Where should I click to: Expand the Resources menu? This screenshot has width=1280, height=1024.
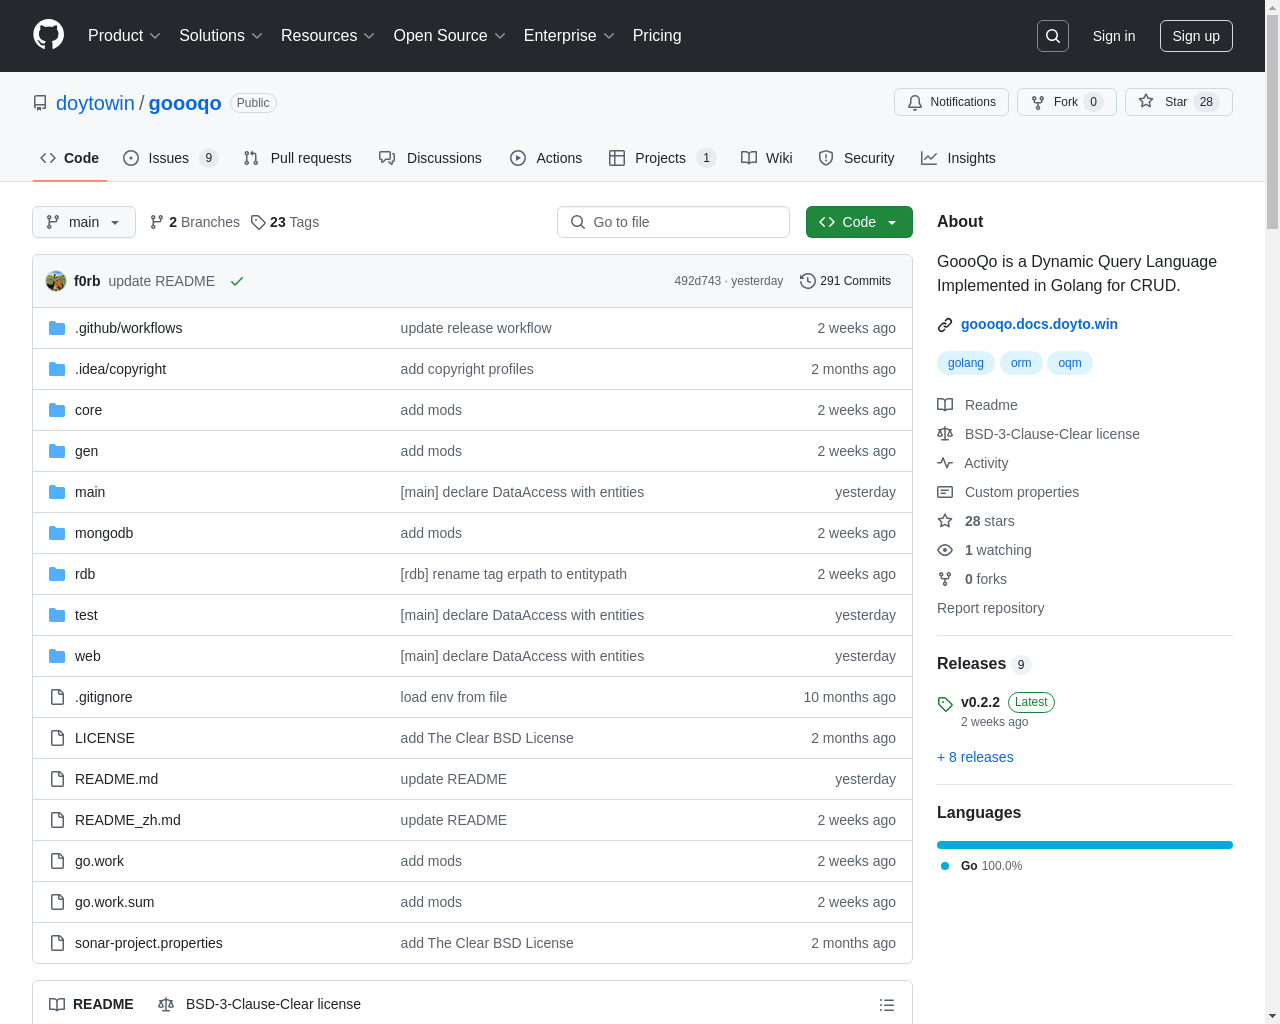[x=328, y=35]
